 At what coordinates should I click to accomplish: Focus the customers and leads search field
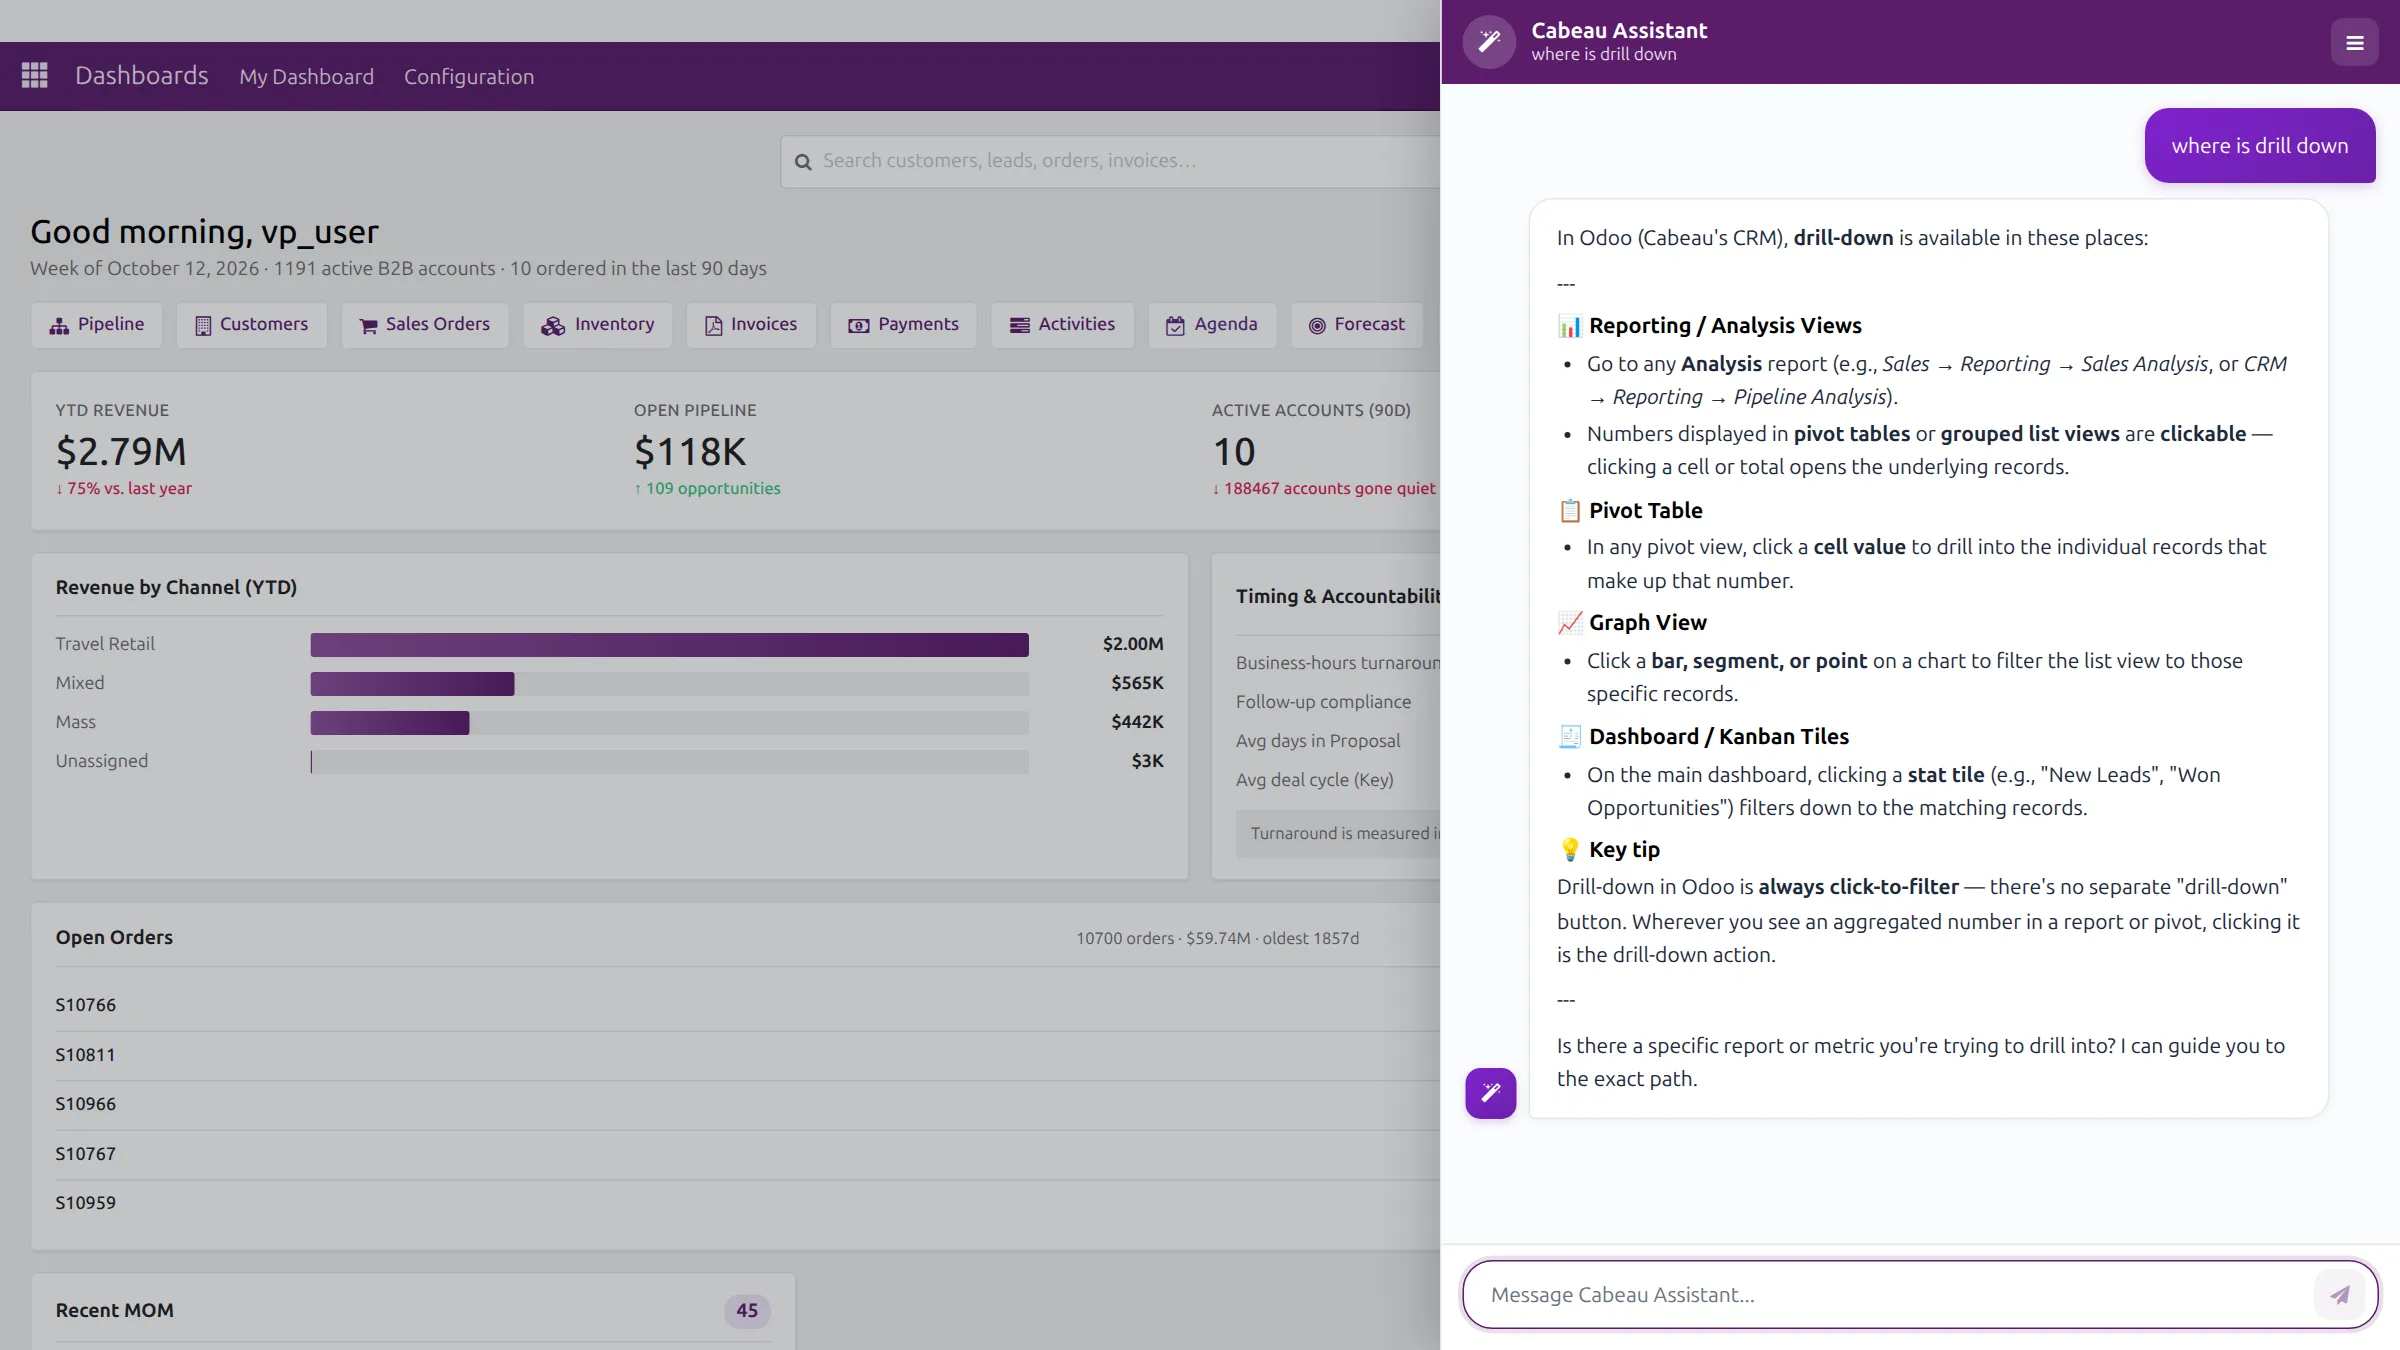1110,161
